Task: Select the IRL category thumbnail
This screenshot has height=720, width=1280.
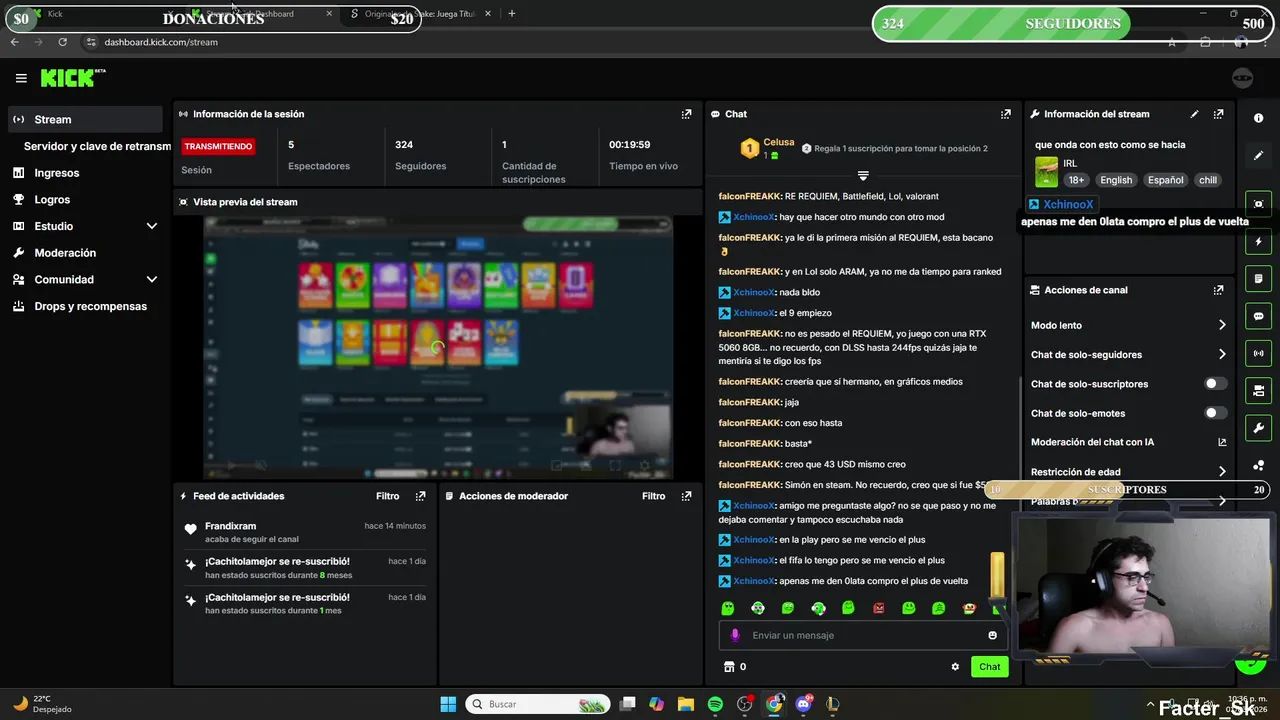Action: point(1046,171)
